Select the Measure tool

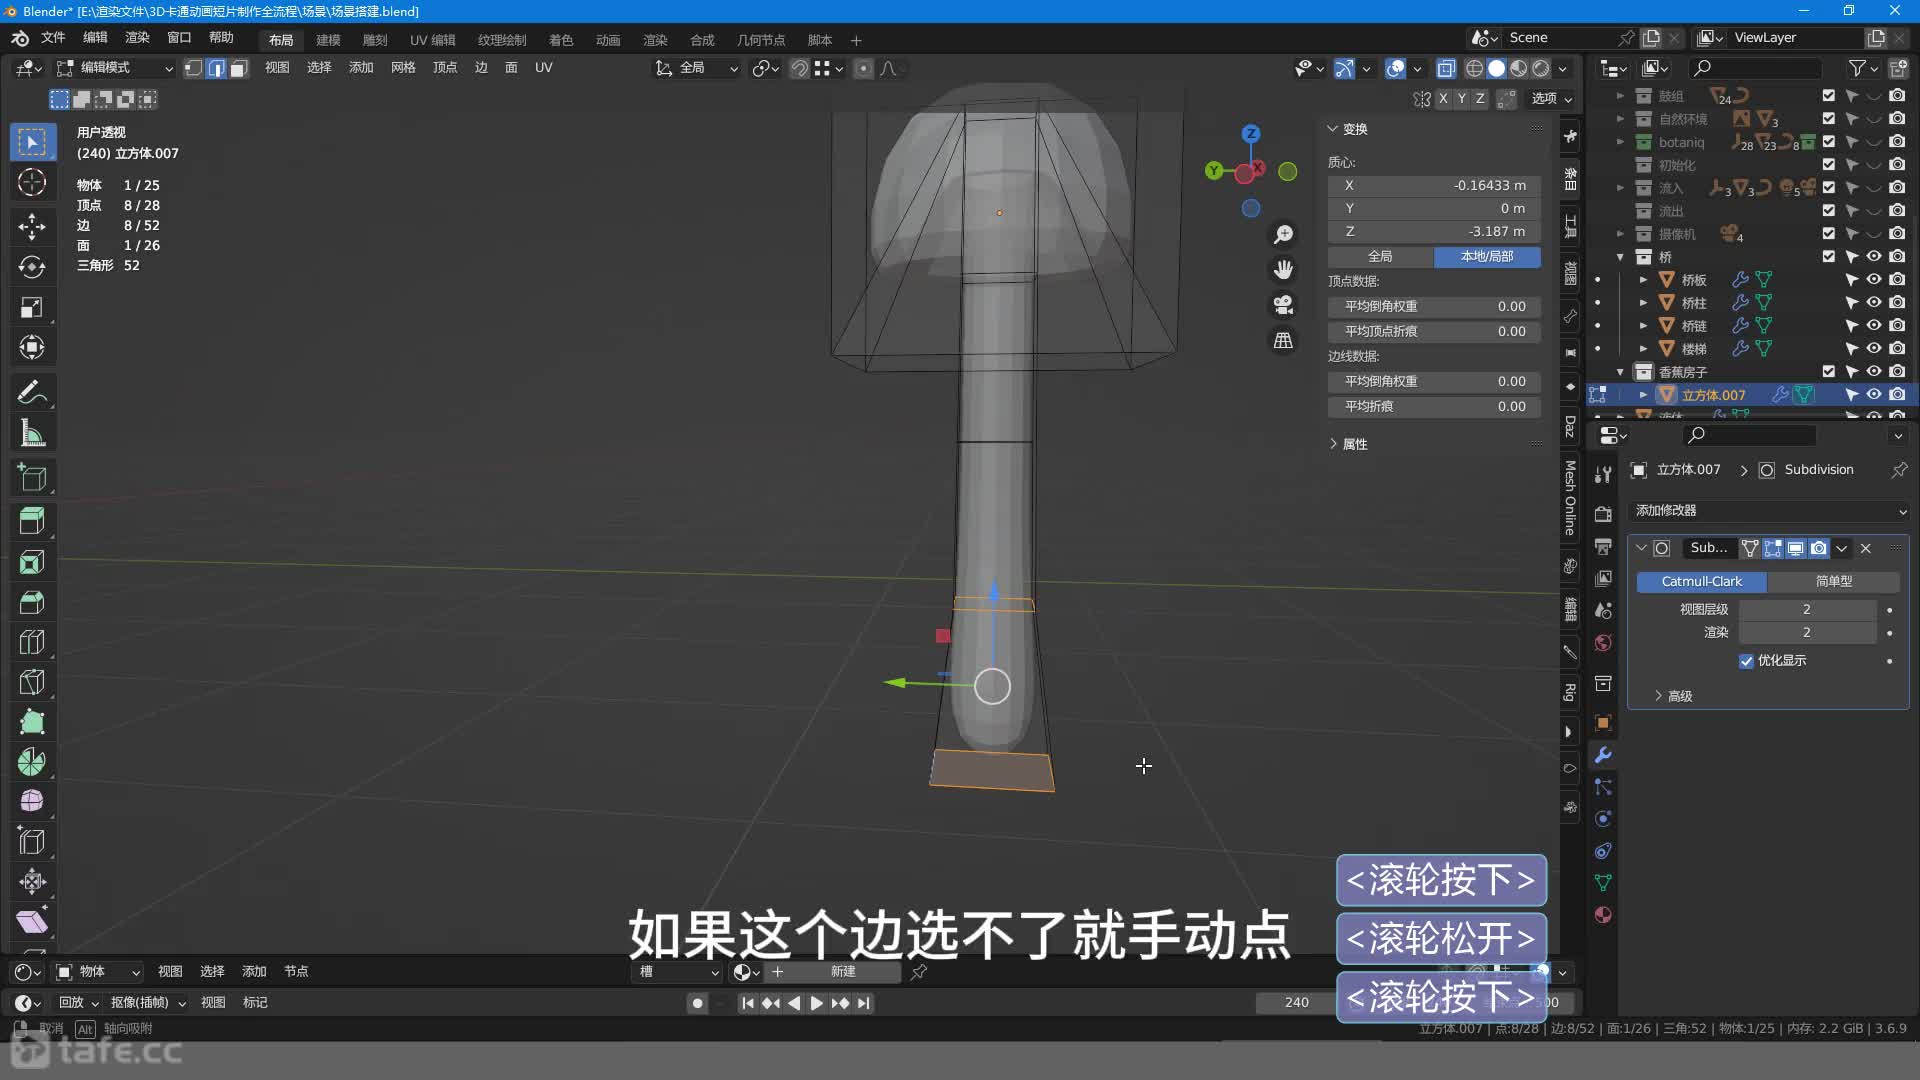click(x=32, y=433)
